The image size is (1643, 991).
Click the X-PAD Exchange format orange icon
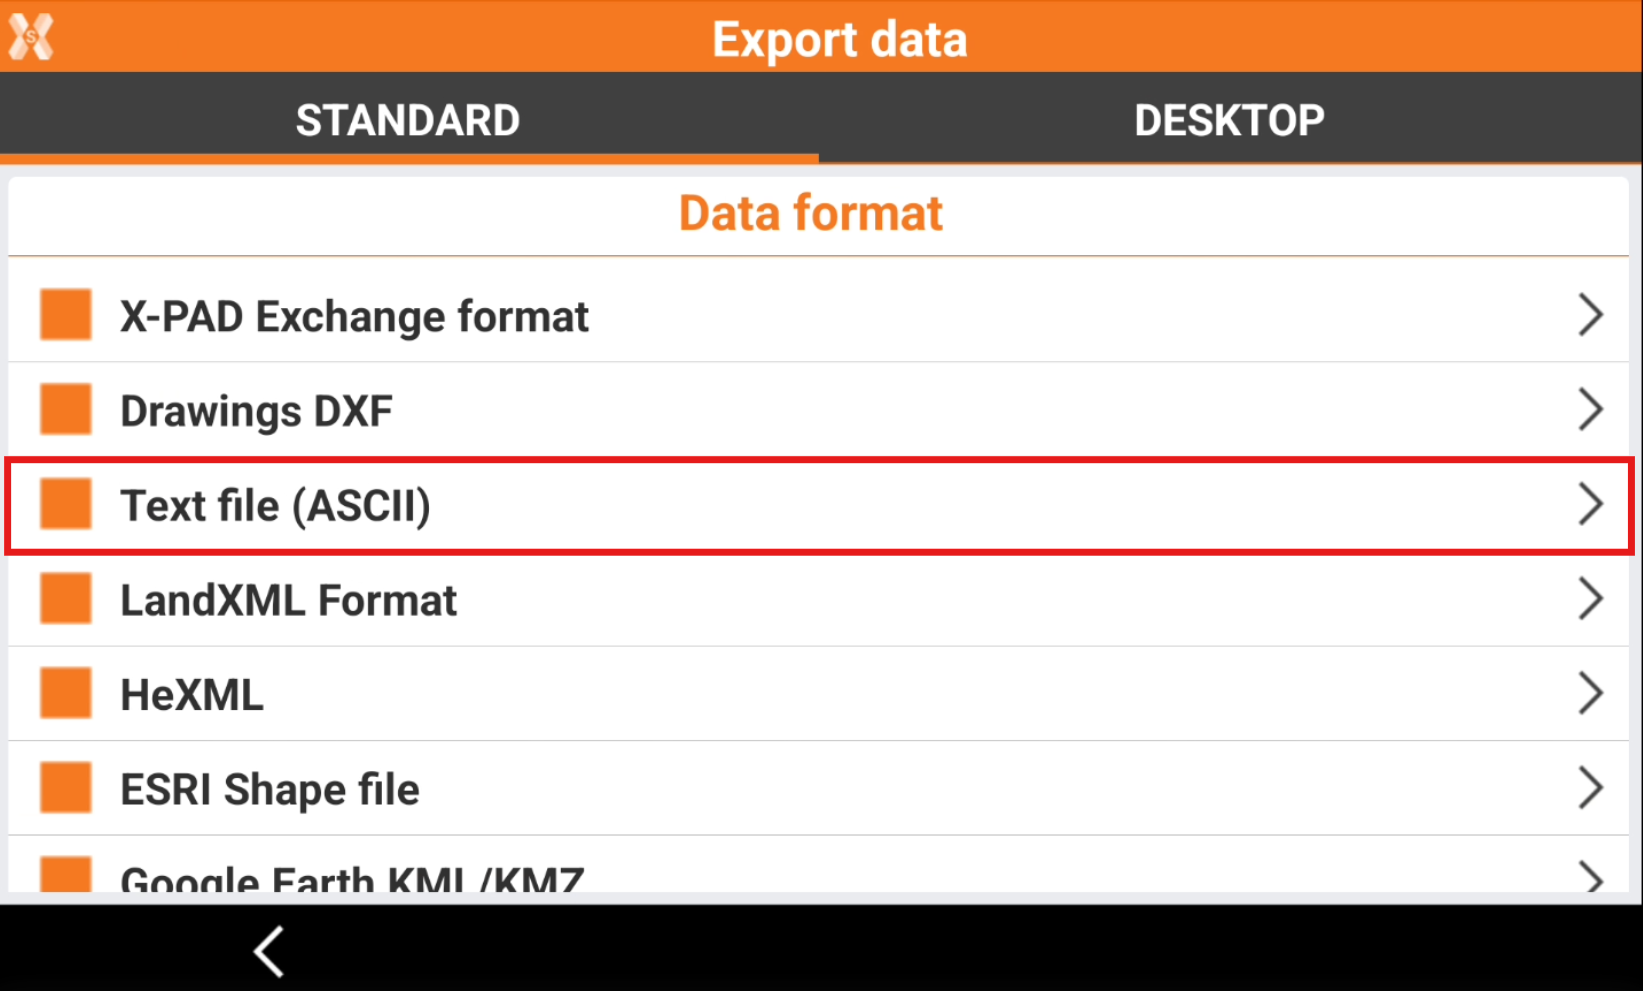[x=64, y=315]
